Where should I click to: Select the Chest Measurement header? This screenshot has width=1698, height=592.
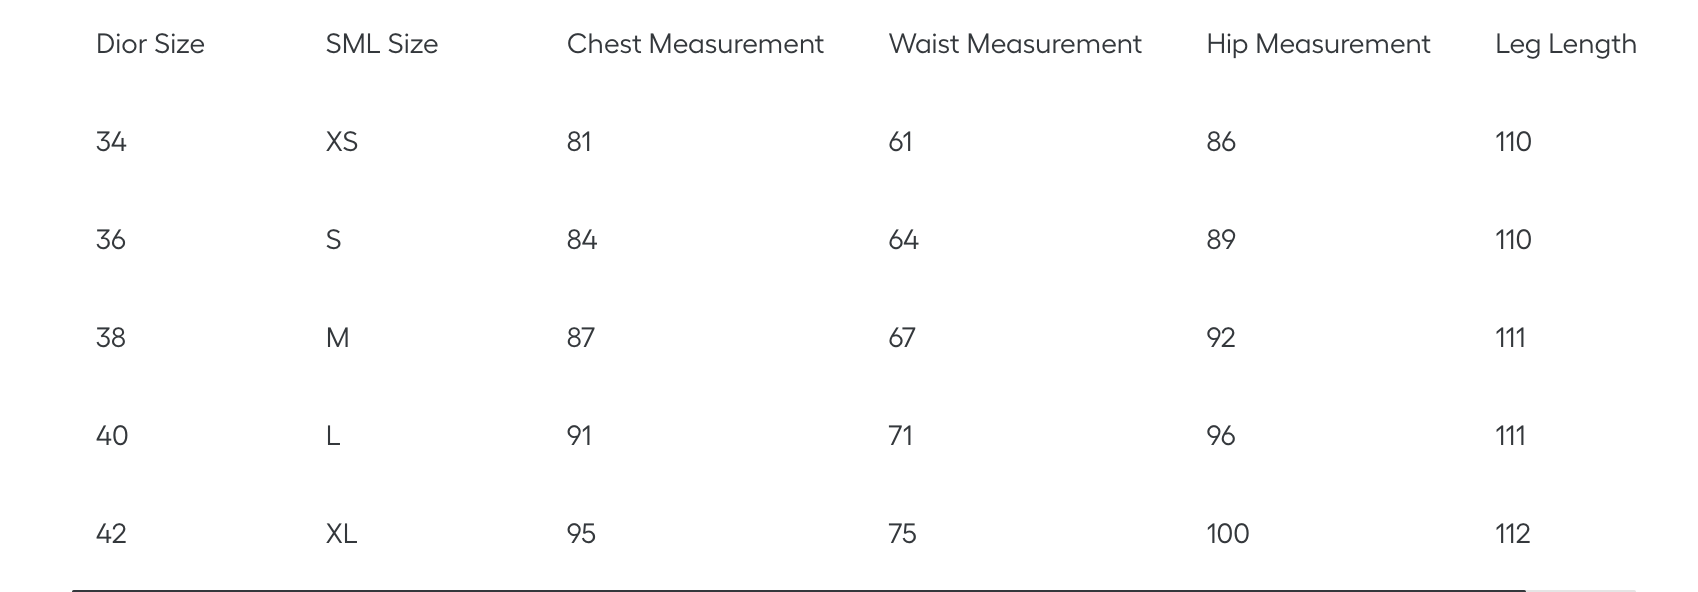[695, 44]
